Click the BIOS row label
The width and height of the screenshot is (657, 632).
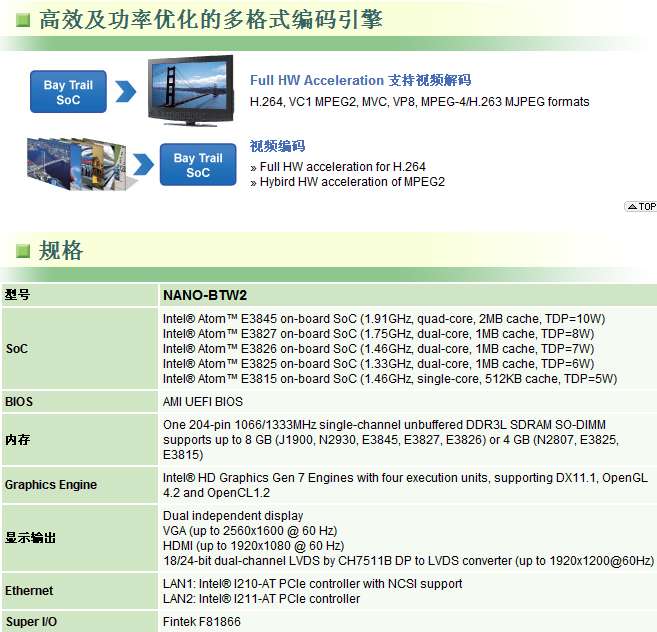[19, 401]
